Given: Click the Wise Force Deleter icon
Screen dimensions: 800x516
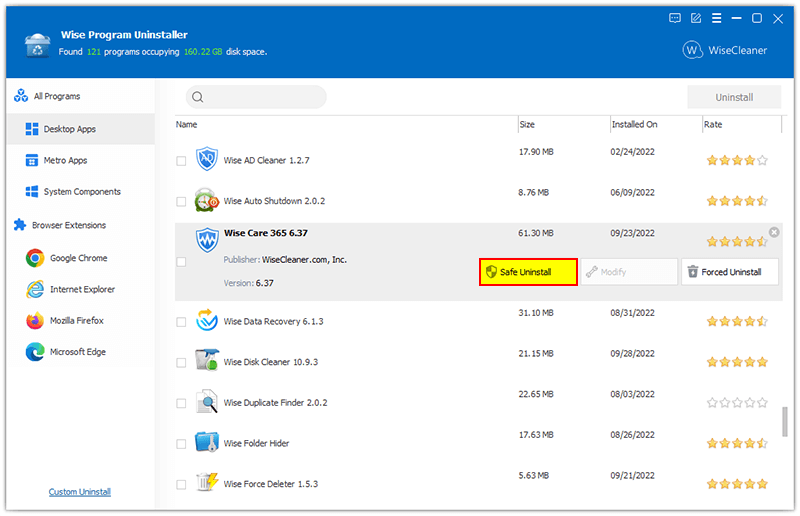Looking at the screenshot, I should pos(207,482).
